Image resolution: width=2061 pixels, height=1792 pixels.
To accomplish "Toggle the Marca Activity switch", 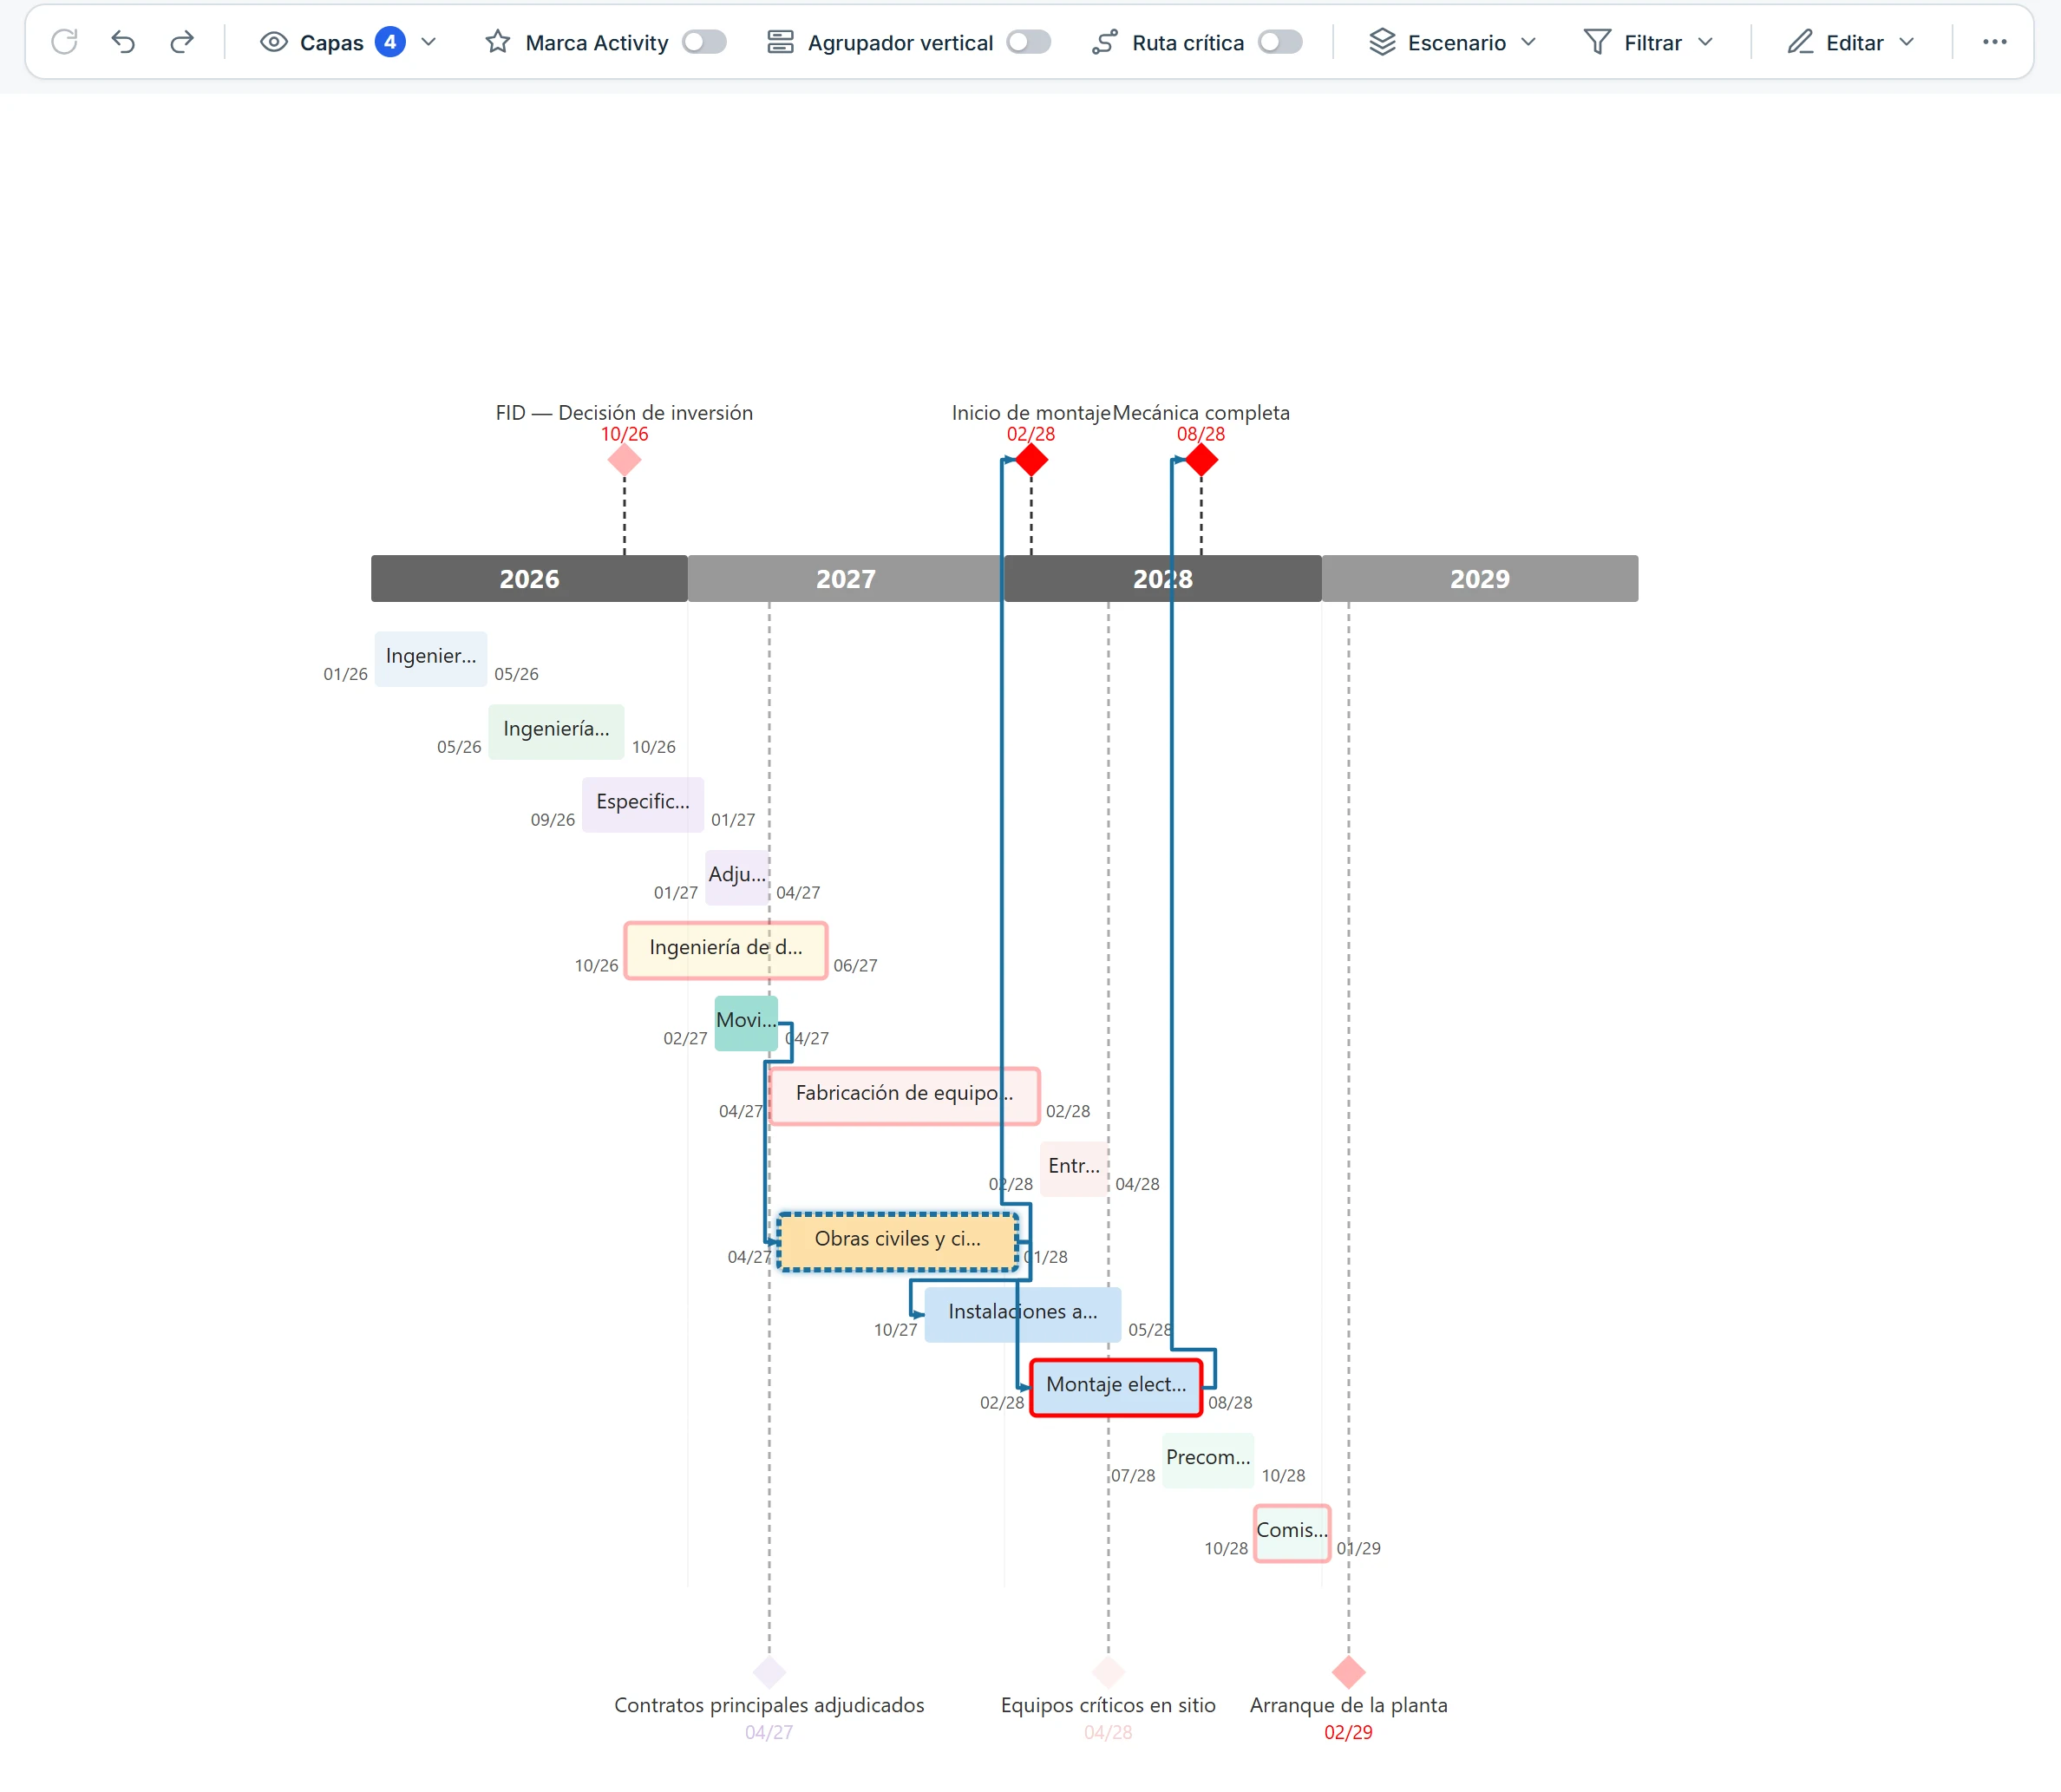I will click(x=704, y=42).
